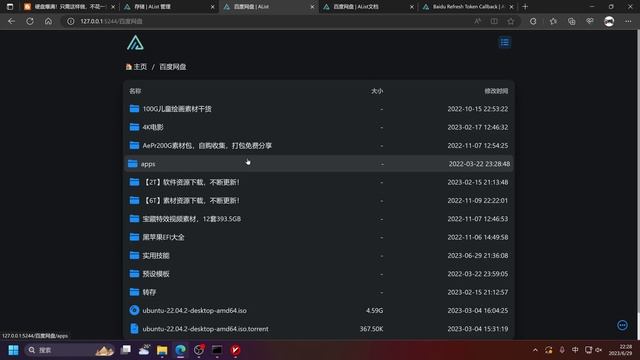Click the disc icon of ubuntu iso file
The height and width of the screenshot is (360, 640).
pos(134,310)
